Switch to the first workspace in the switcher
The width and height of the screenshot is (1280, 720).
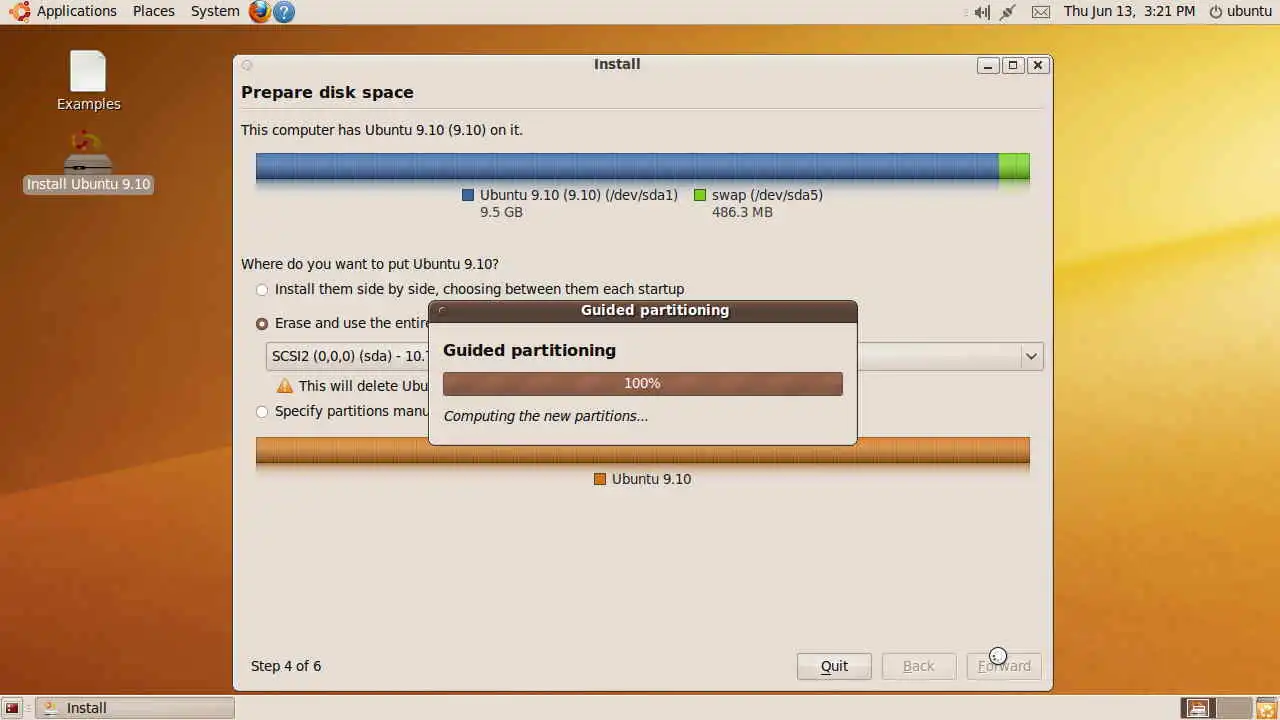click(1198, 708)
